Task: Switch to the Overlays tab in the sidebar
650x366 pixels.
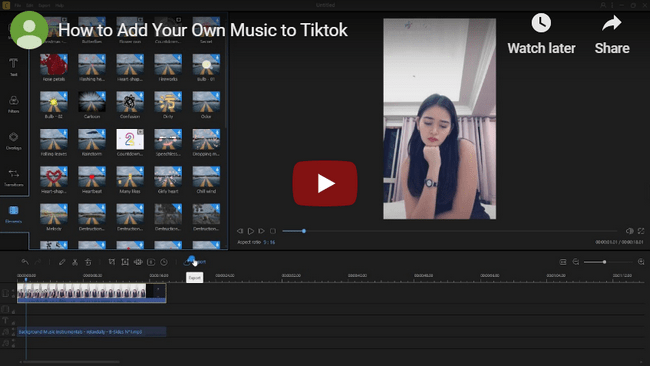Action: click(x=13, y=141)
